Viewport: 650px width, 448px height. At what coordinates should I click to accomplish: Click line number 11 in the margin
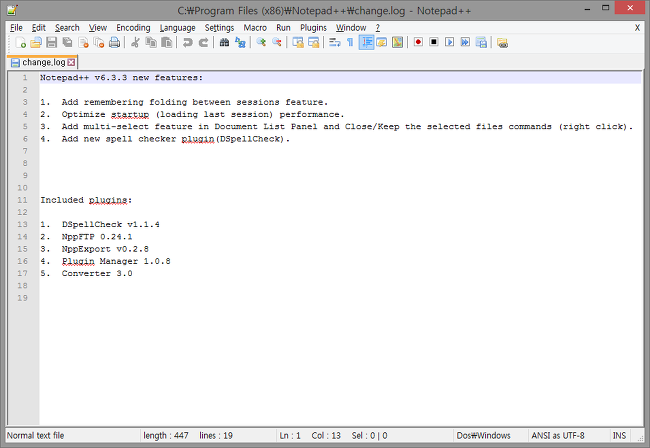click(22, 200)
